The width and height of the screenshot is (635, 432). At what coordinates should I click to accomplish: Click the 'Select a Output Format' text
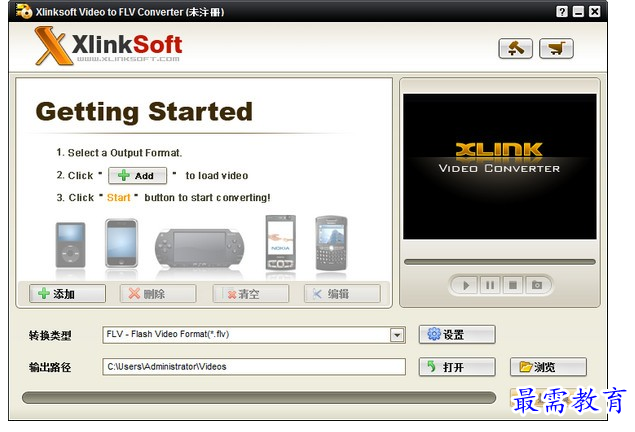(x=125, y=153)
